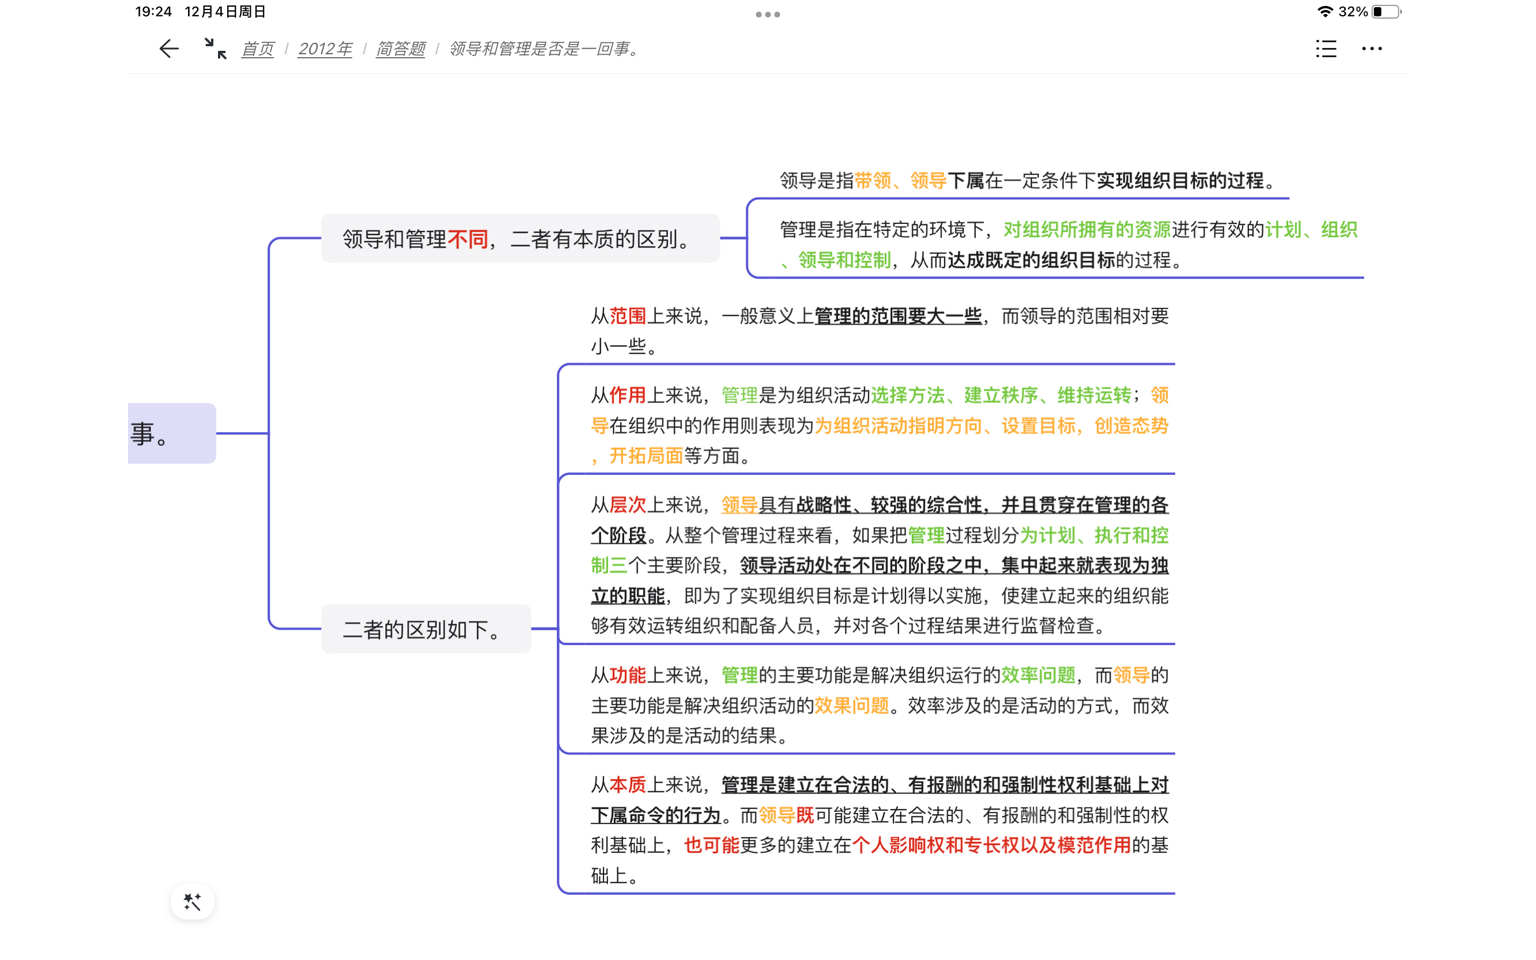Open the 2012年 breadcrumb link

click(x=325, y=49)
